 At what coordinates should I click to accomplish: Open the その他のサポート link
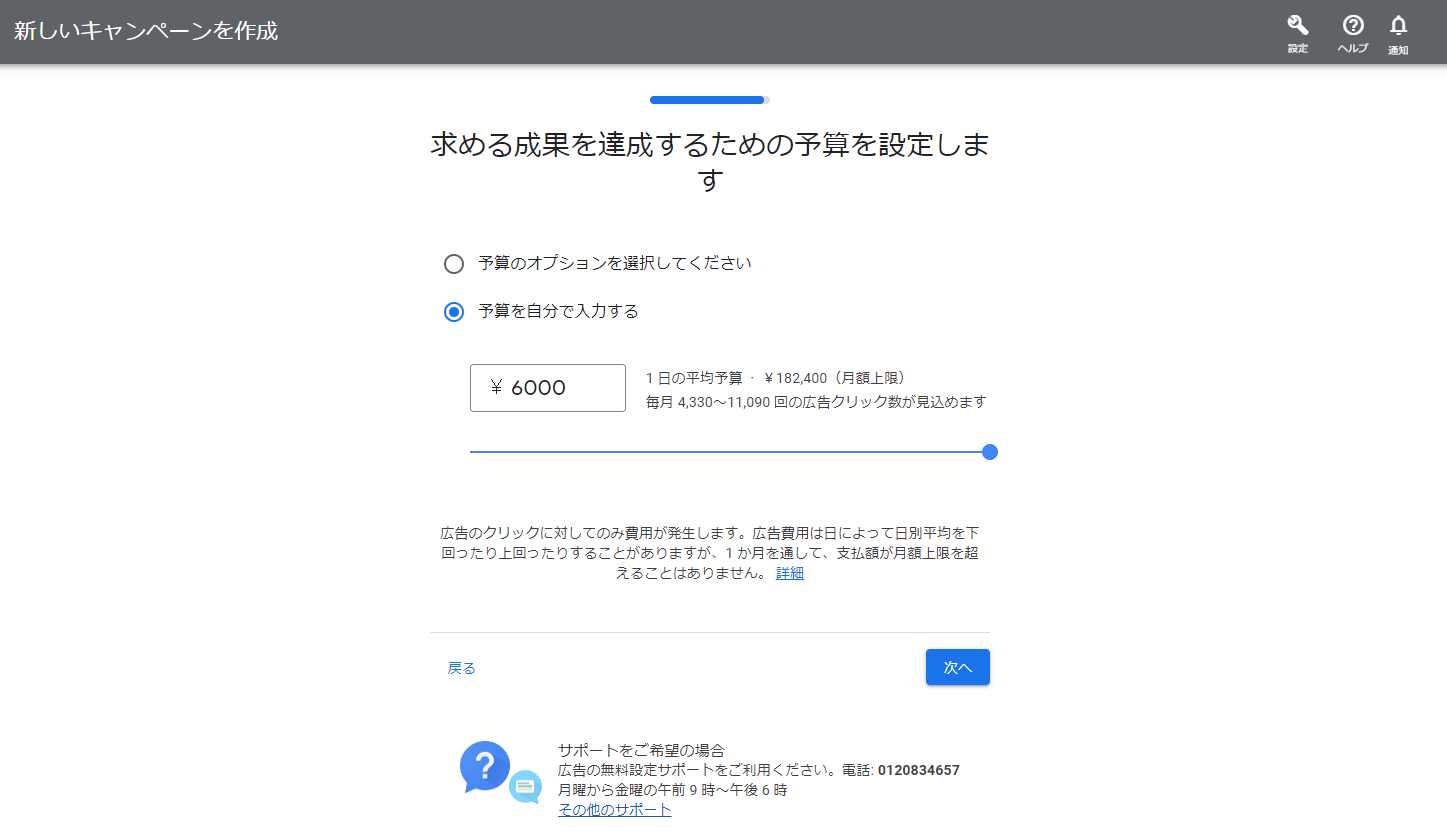[615, 810]
